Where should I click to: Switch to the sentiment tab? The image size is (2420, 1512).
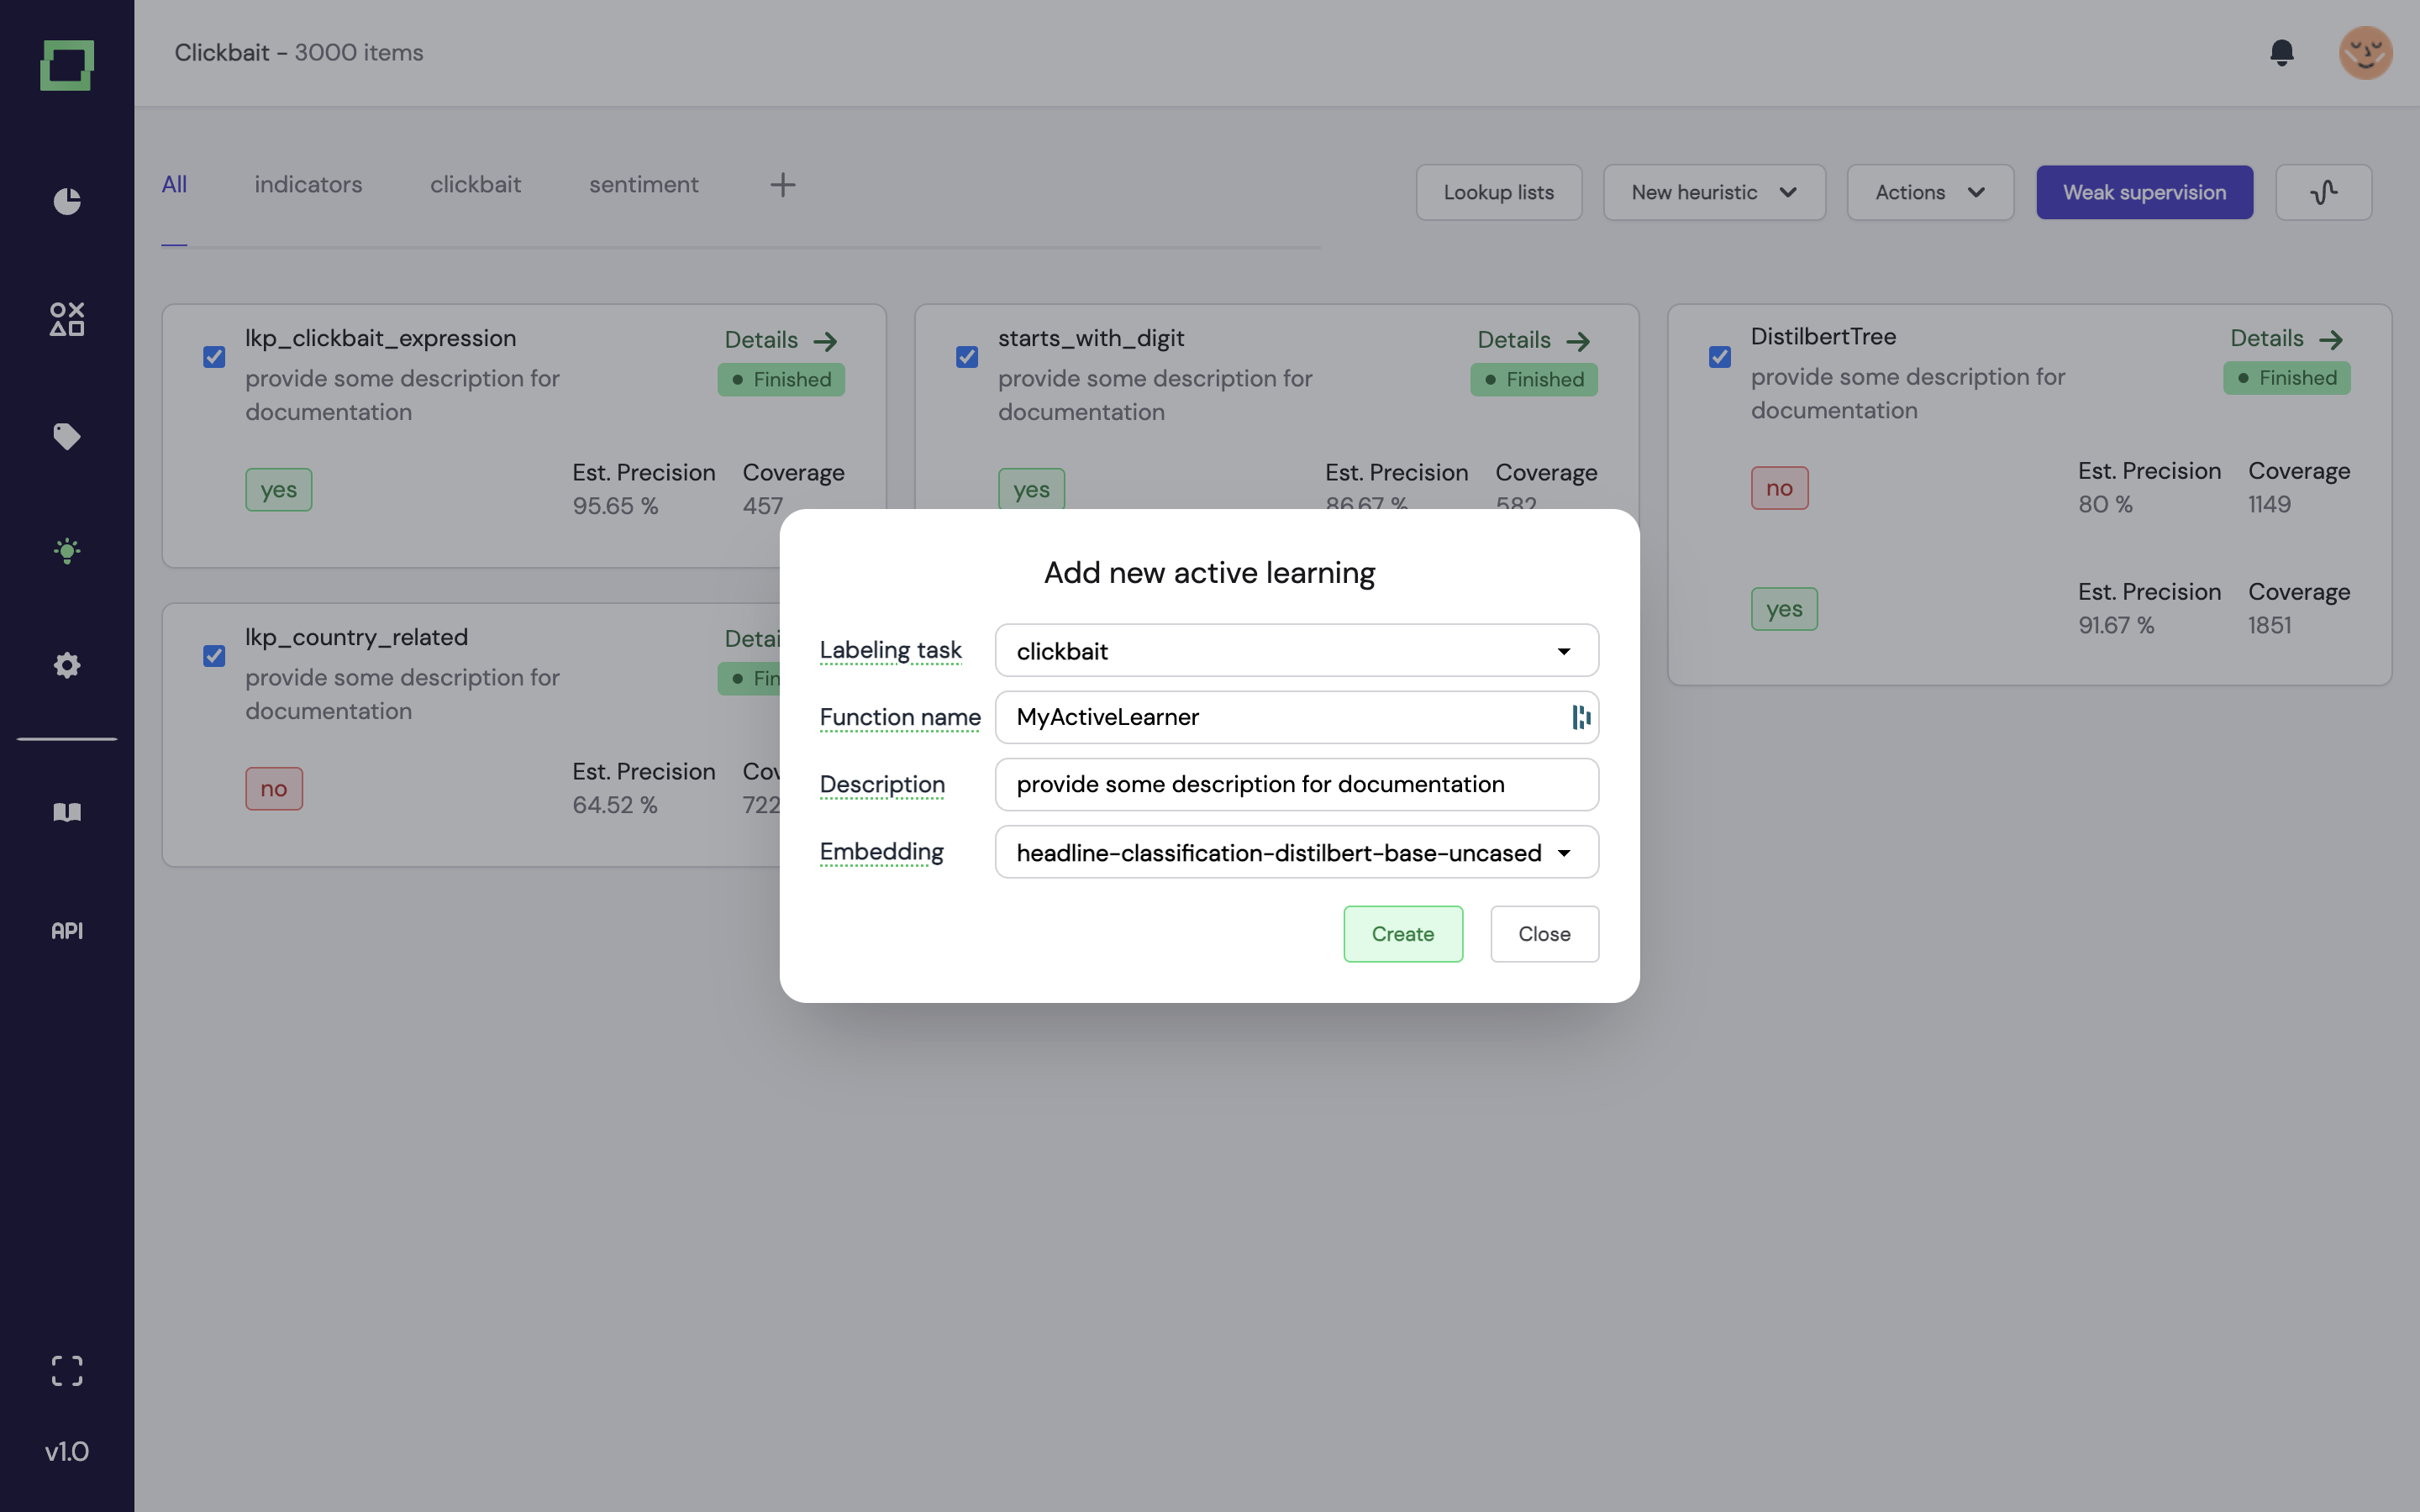pyautogui.click(x=643, y=184)
